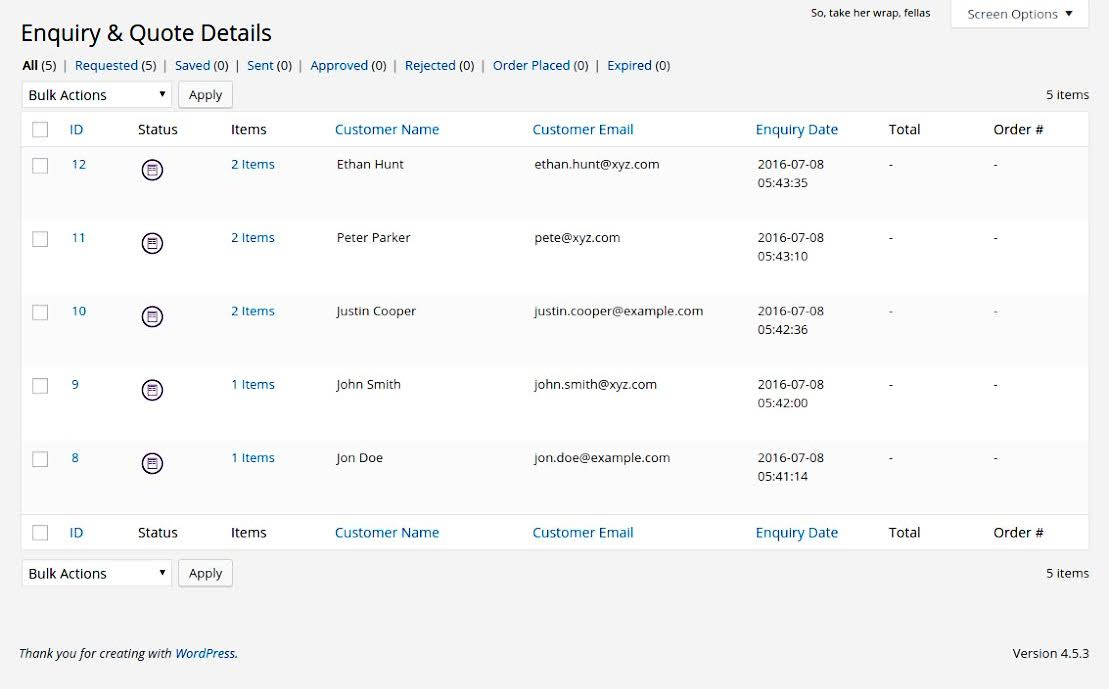This screenshot has width=1109, height=689.
Task: Click the top Apply button
Action: click(205, 95)
